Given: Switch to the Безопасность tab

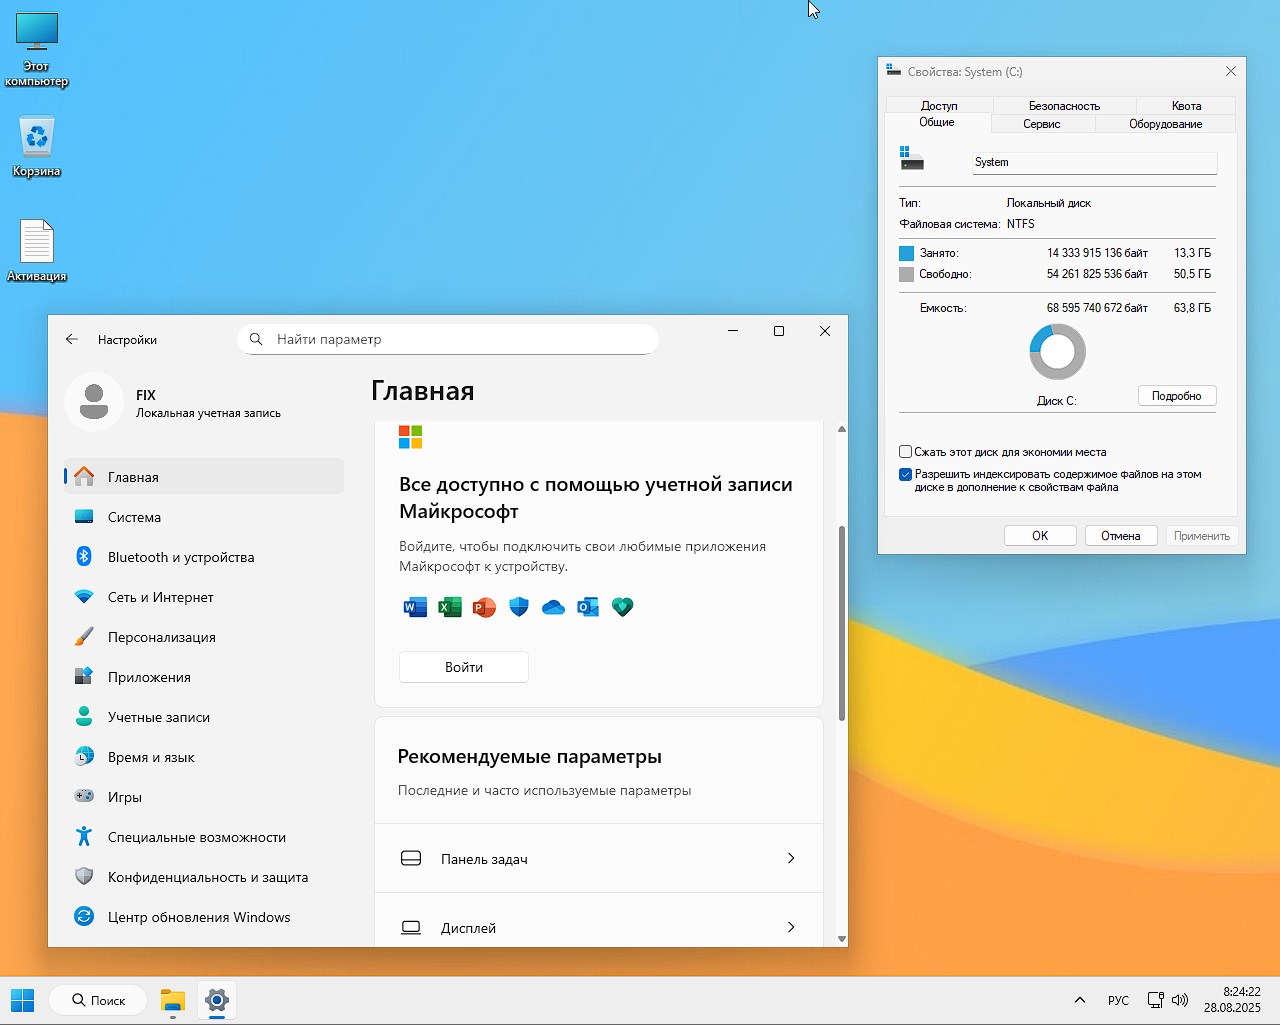Looking at the screenshot, I should point(1064,105).
